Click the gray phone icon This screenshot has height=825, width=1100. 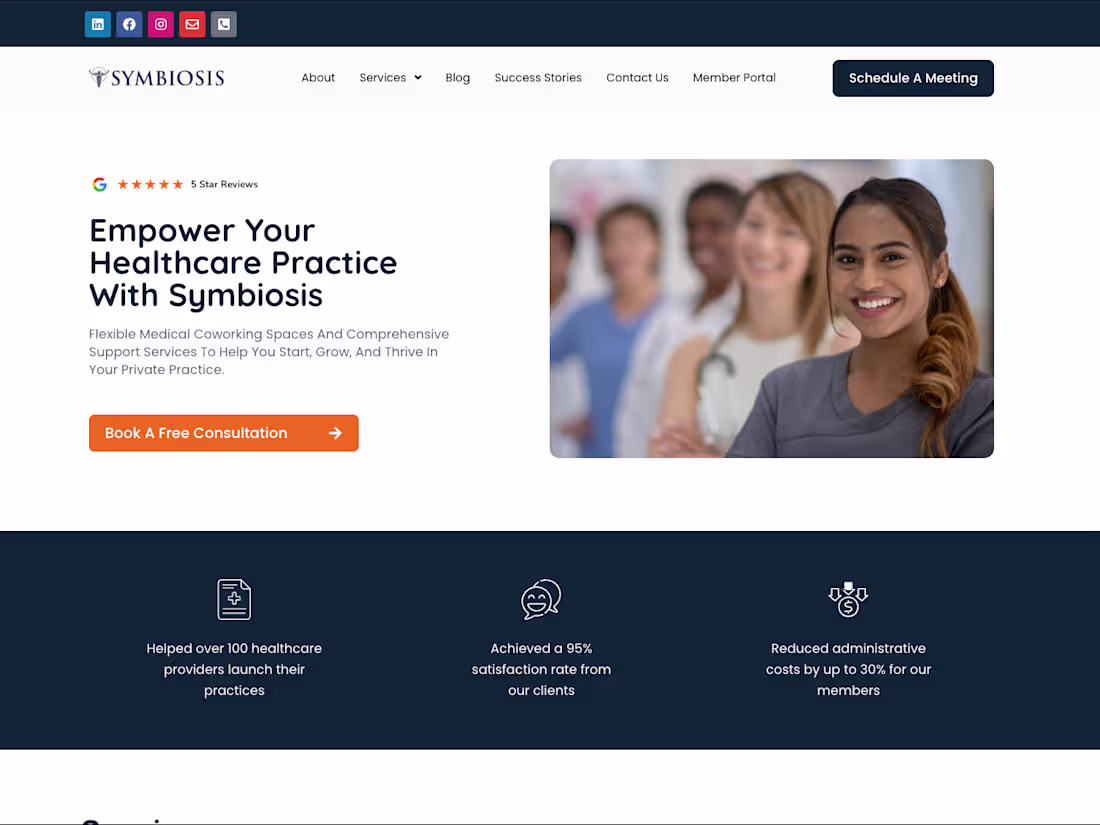click(x=224, y=25)
